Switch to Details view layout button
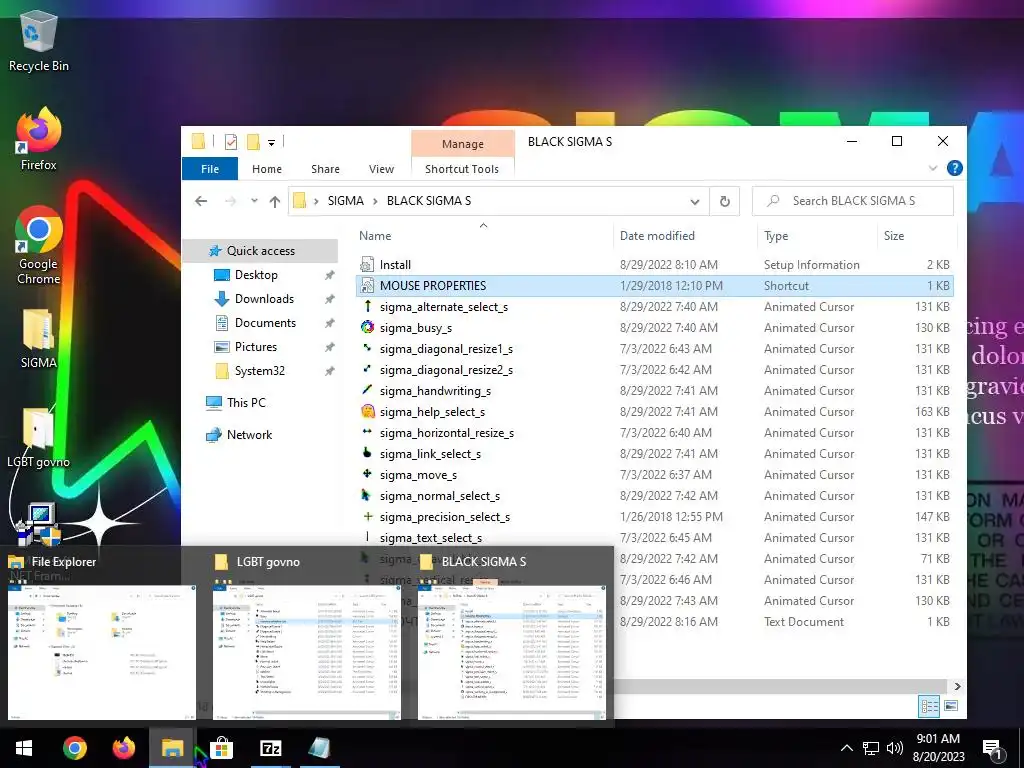Viewport: 1024px width, 768px height. coord(929,706)
